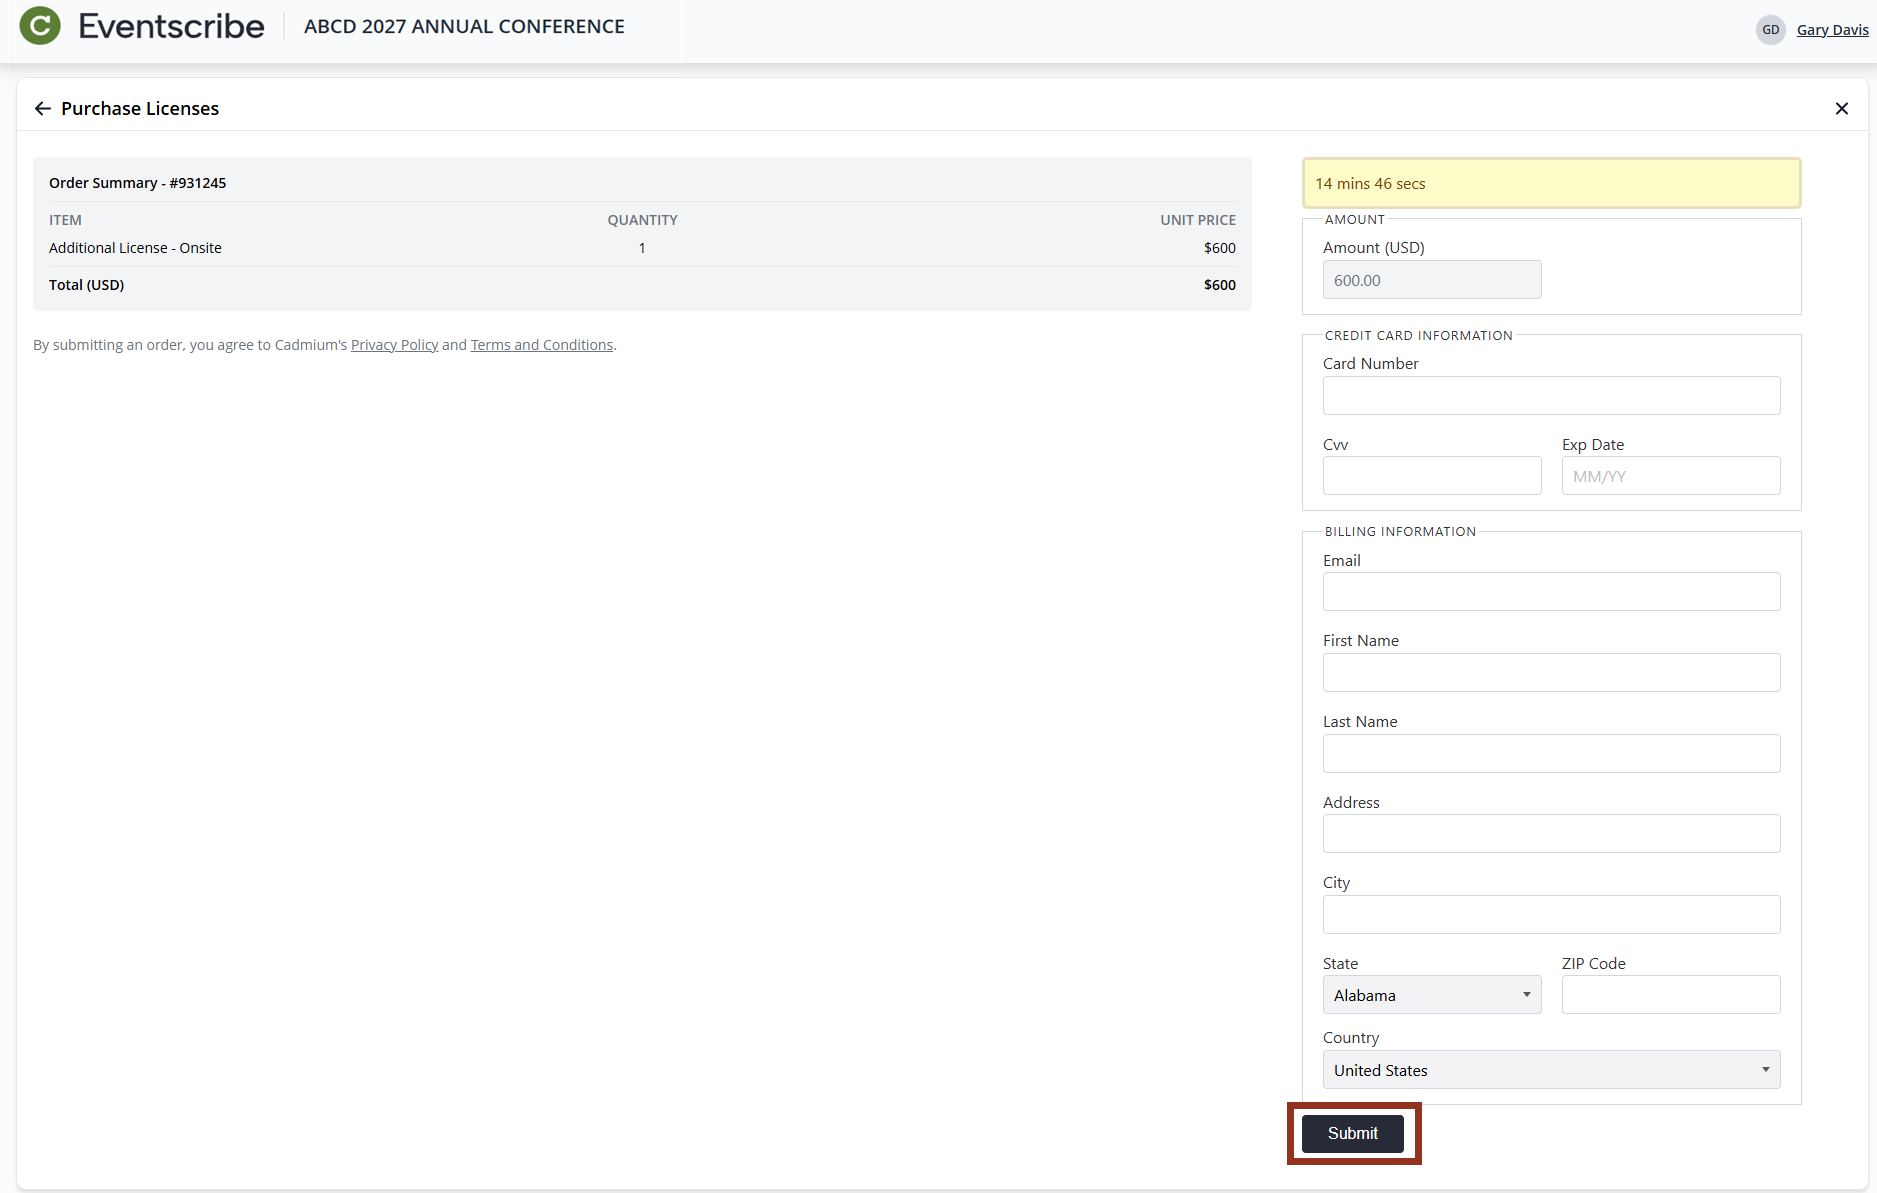Click the Exp Date MM/YY field
Viewport: 1877px width, 1193px height.
pyautogui.click(x=1669, y=475)
